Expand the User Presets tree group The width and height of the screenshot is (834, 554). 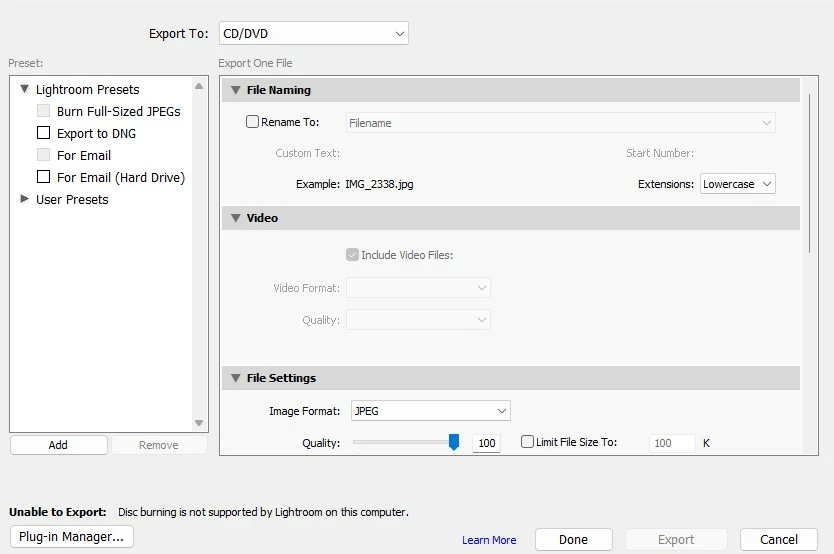coord(24,199)
